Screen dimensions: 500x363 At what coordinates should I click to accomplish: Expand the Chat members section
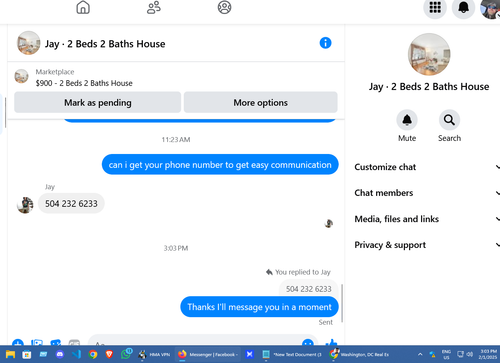[x=427, y=193]
